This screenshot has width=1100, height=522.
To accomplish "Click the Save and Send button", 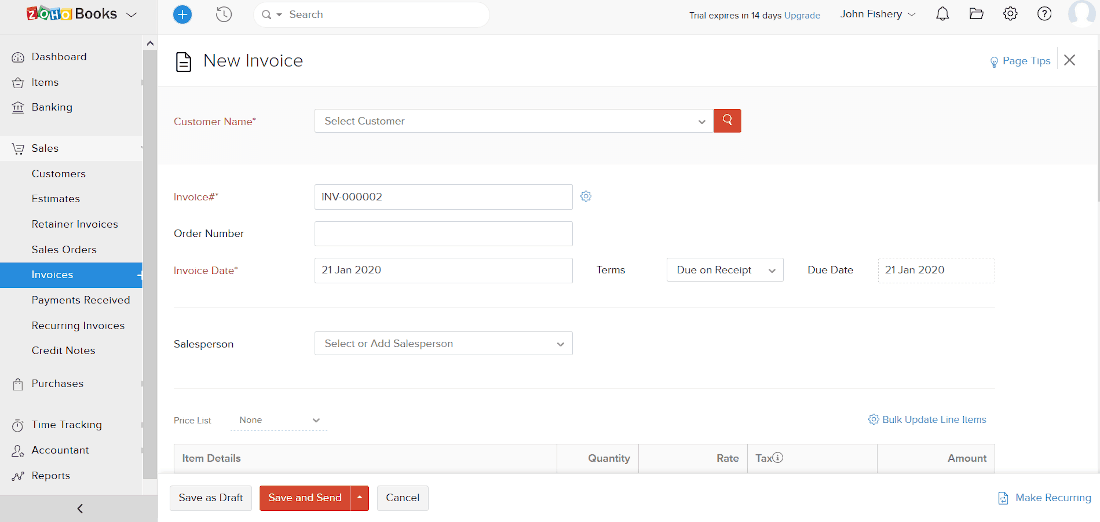I will point(305,497).
